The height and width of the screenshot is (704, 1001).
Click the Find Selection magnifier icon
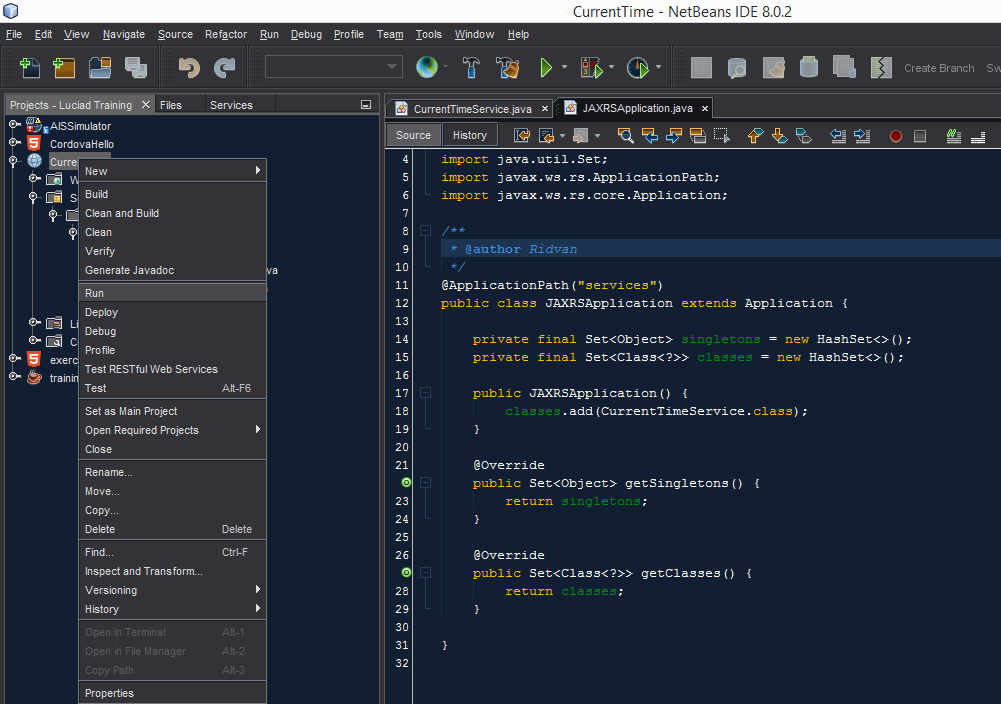pyautogui.click(x=625, y=135)
